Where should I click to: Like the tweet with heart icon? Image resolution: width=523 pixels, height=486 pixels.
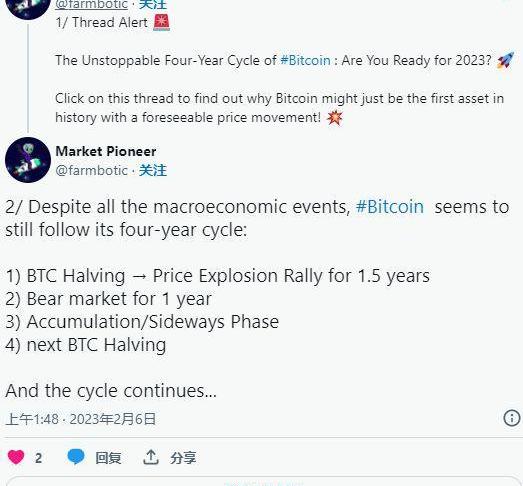(x=16, y=457)
